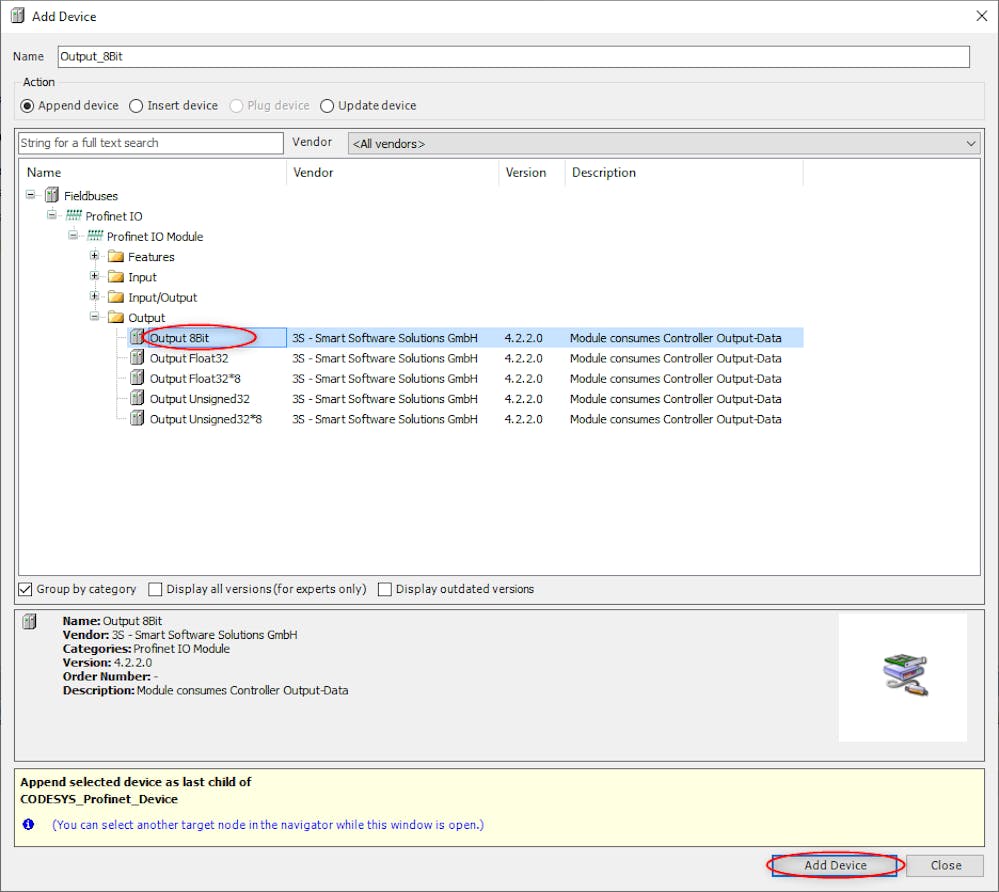This screenshot has width=999, height=892.
Task: Open the Vendor All vendors dropdown
Action: point(663,143)
